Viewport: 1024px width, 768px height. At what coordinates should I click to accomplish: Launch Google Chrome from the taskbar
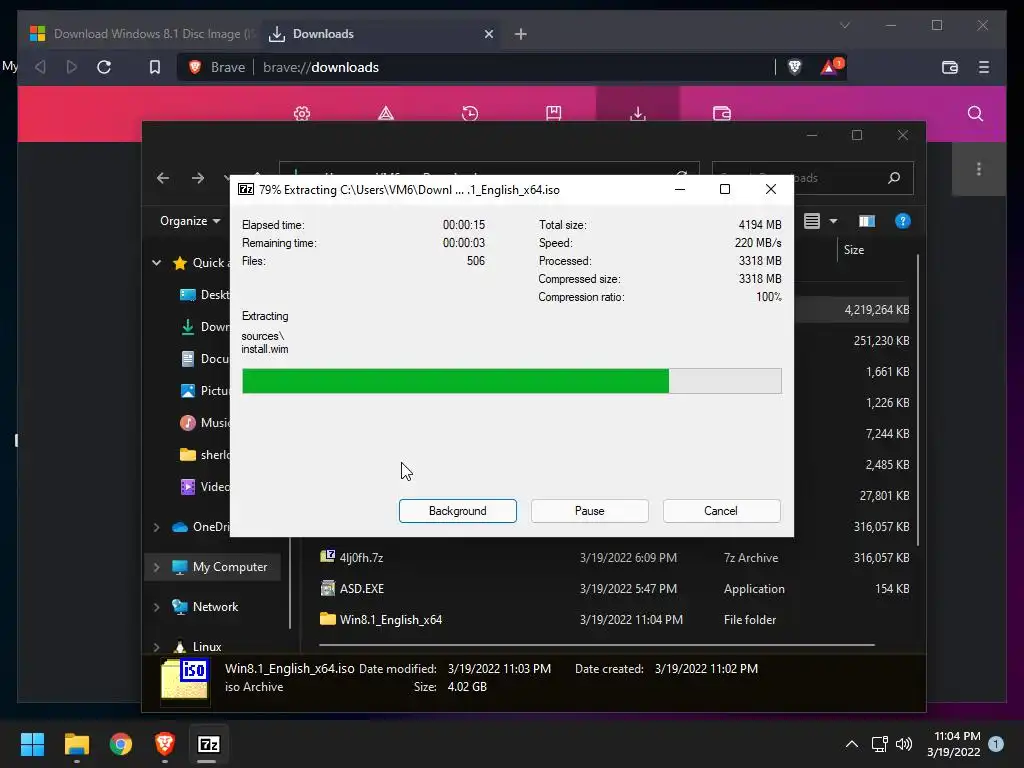tap(121, 744)
